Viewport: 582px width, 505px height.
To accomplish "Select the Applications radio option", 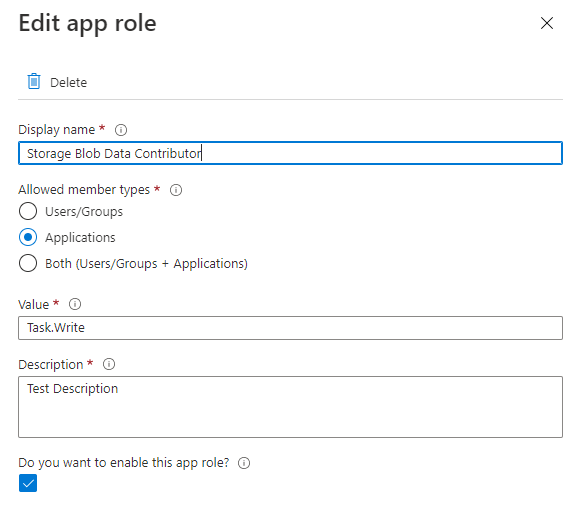I will pyautogui.click(x=28, y=237).
